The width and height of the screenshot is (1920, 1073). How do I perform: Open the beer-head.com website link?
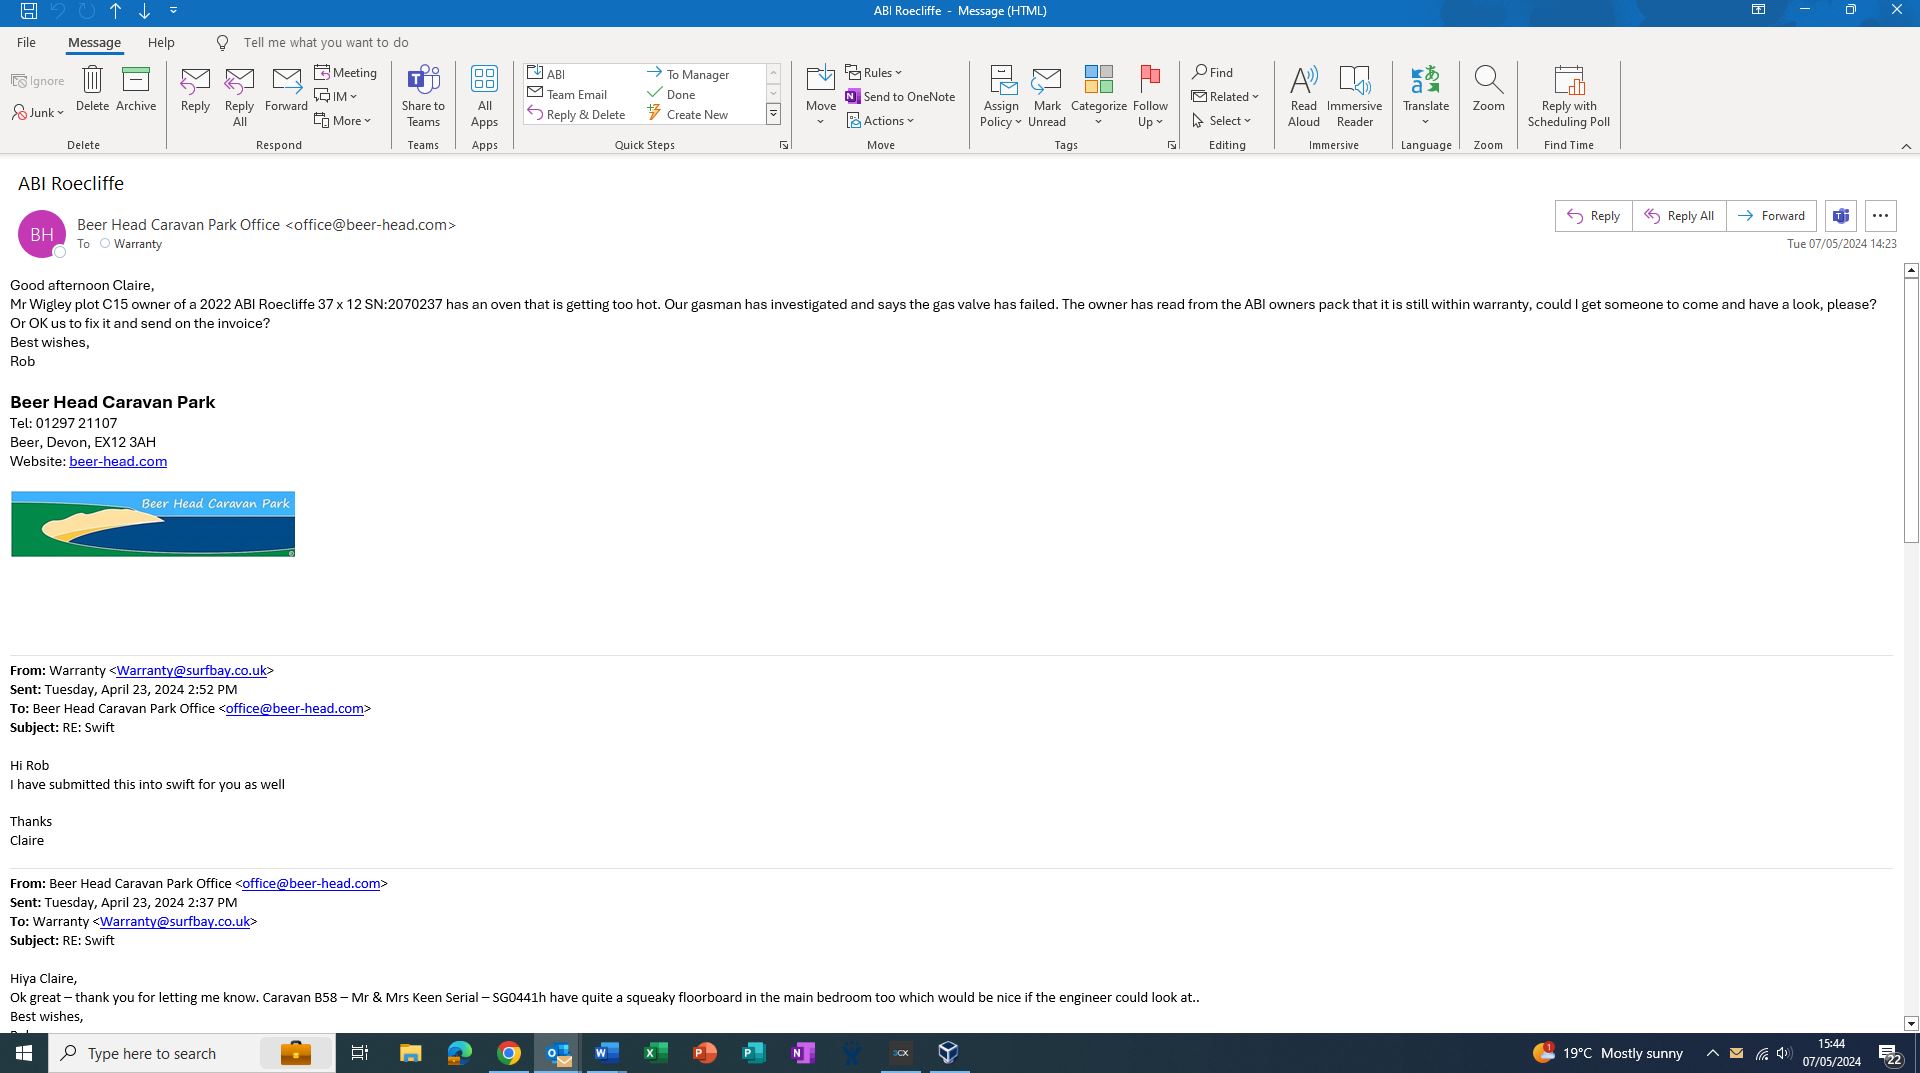coord(118,462)
